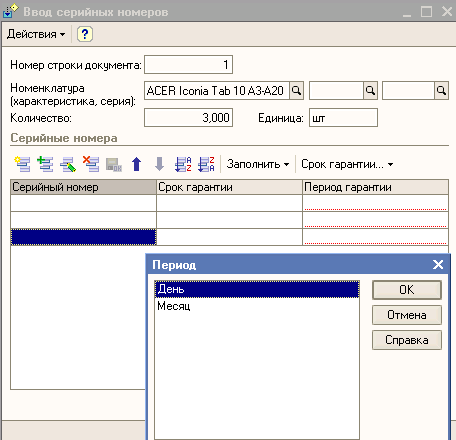
Task: Add a new serial number row
Action: (22, 164)
